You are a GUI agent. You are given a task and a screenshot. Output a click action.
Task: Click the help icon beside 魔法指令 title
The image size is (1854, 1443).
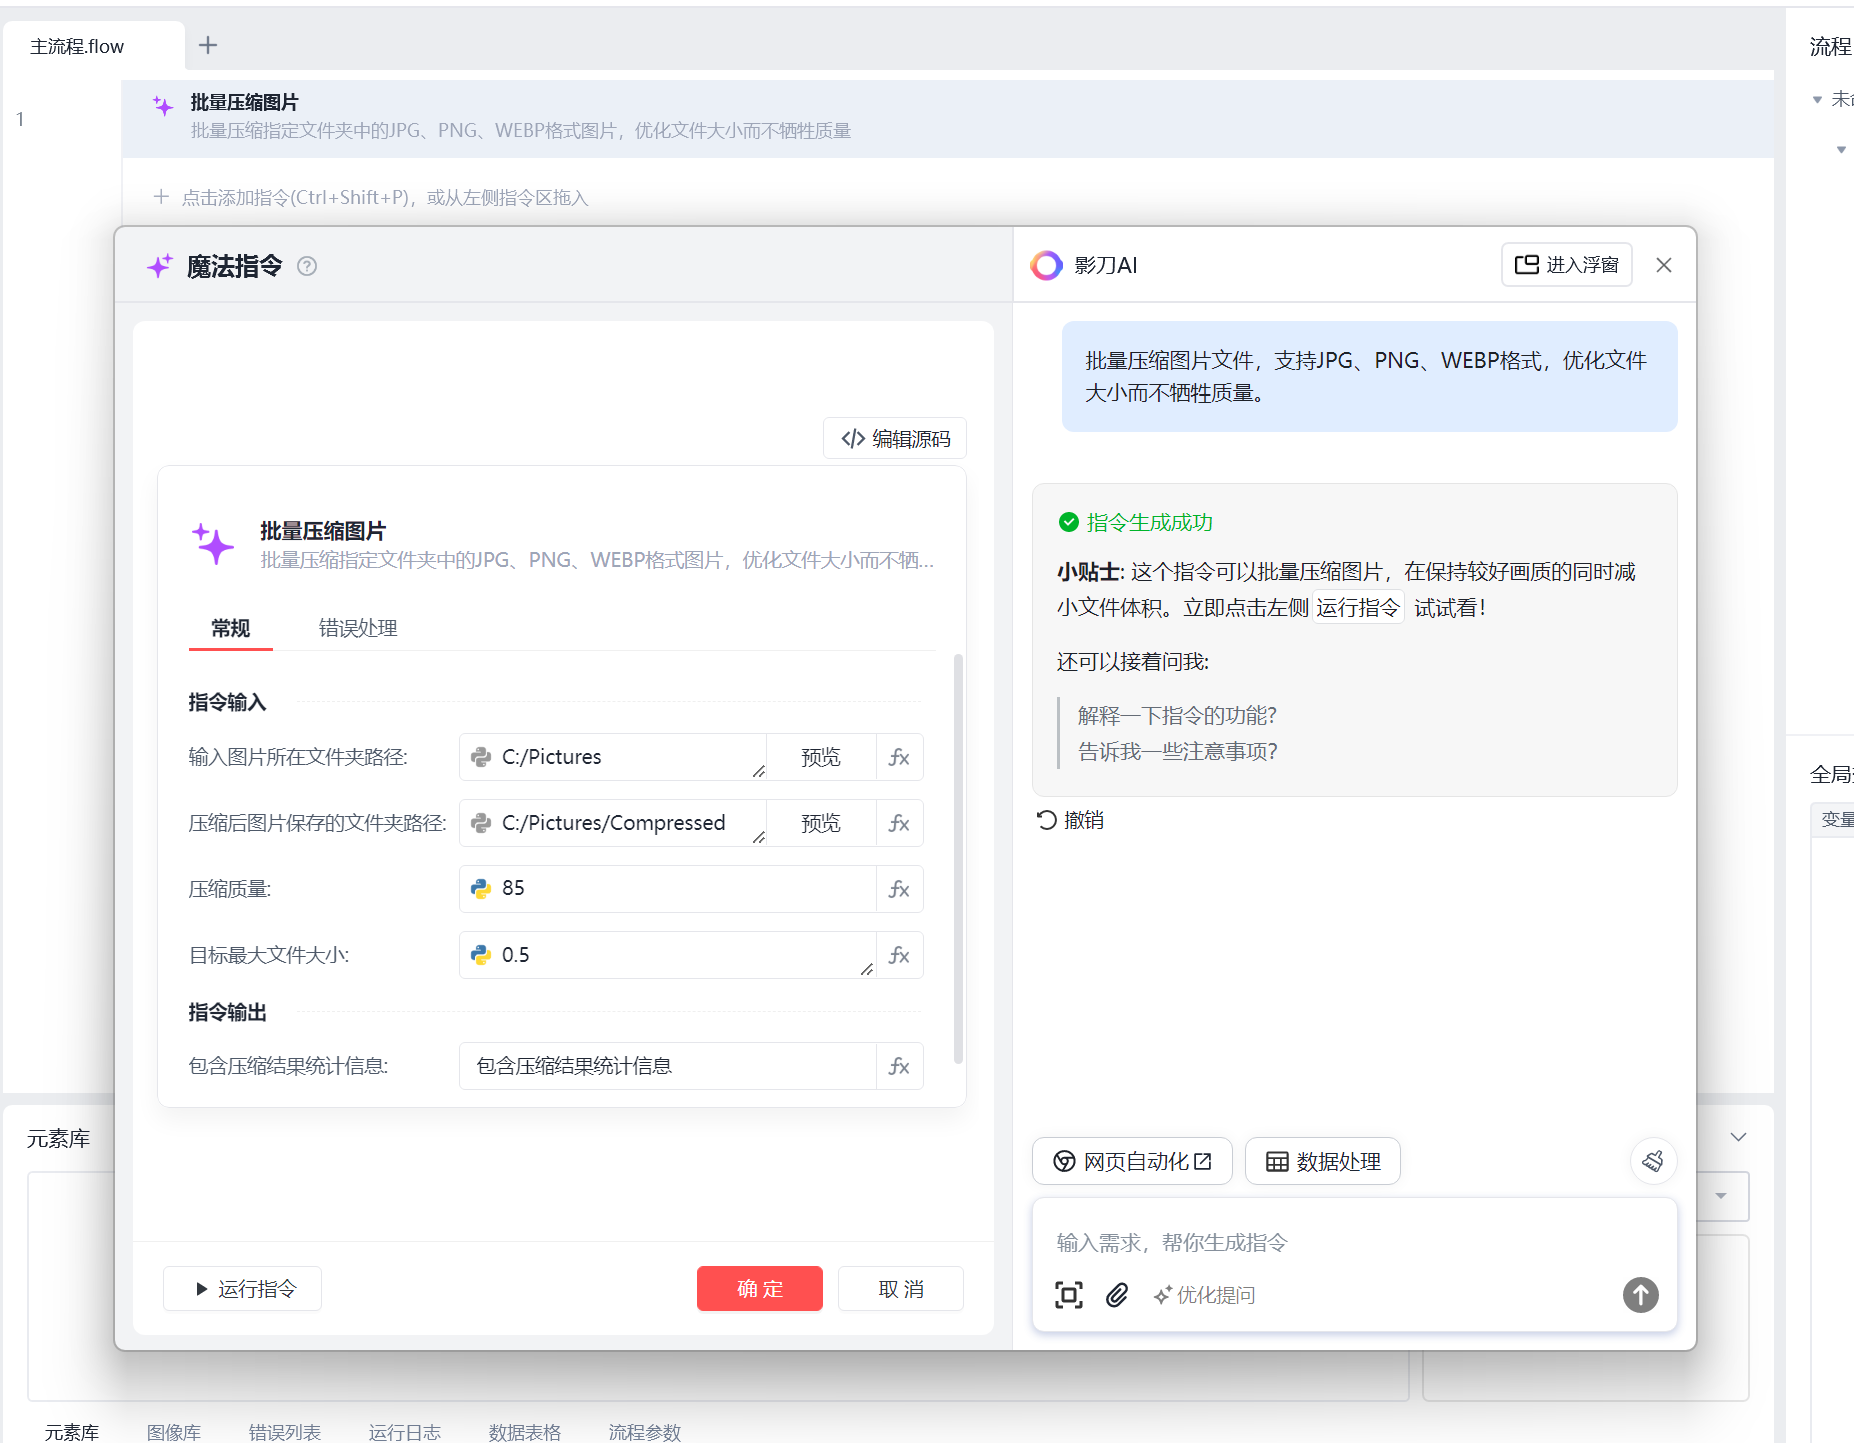pos(307,266)
